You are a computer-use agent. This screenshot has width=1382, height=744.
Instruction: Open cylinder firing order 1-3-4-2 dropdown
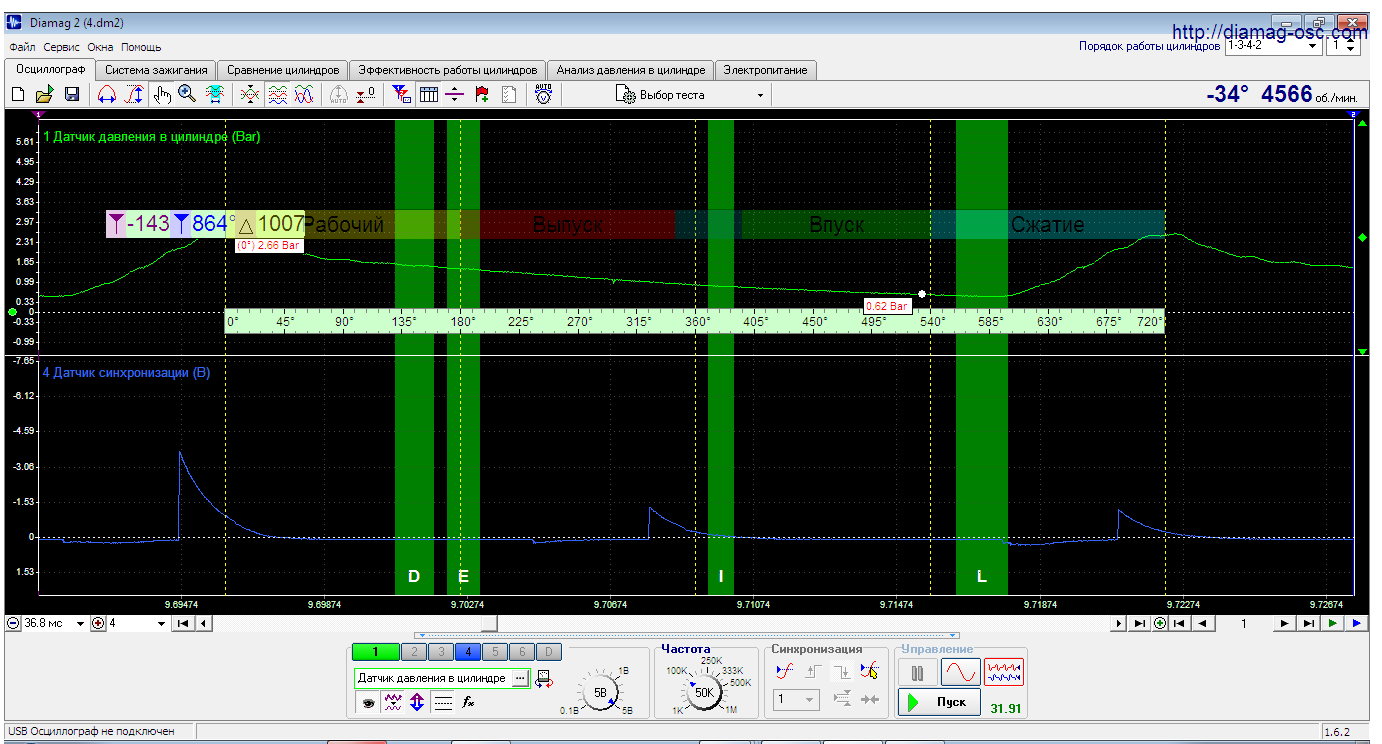coord(1272,45)
